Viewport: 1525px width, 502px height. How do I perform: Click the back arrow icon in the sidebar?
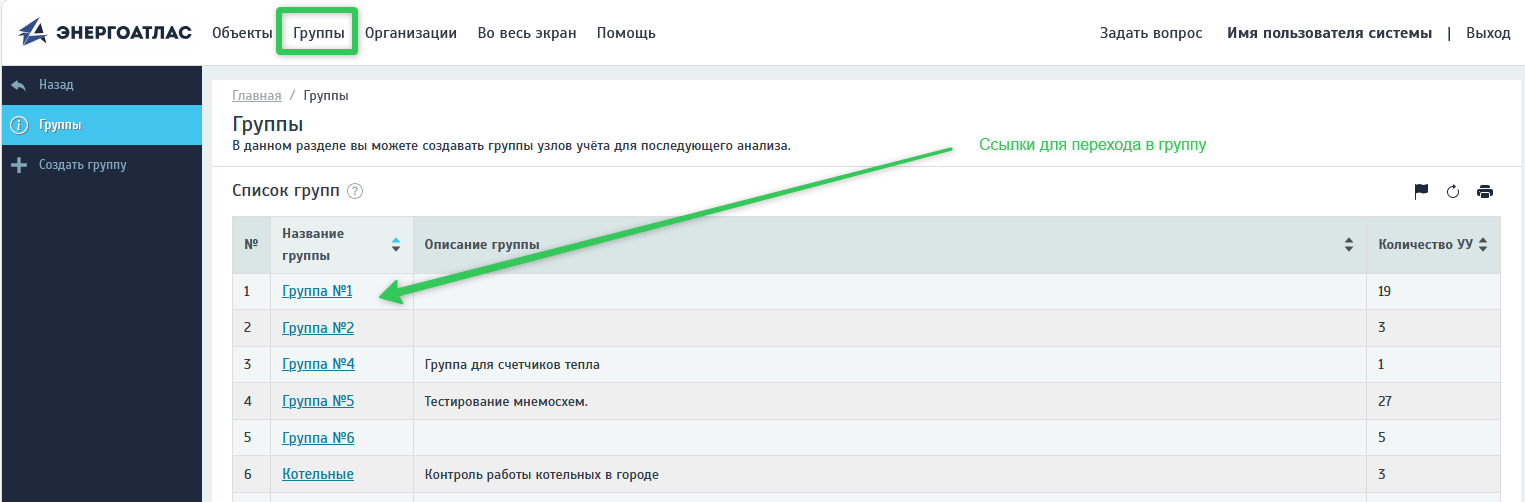[x=18, y=85]
